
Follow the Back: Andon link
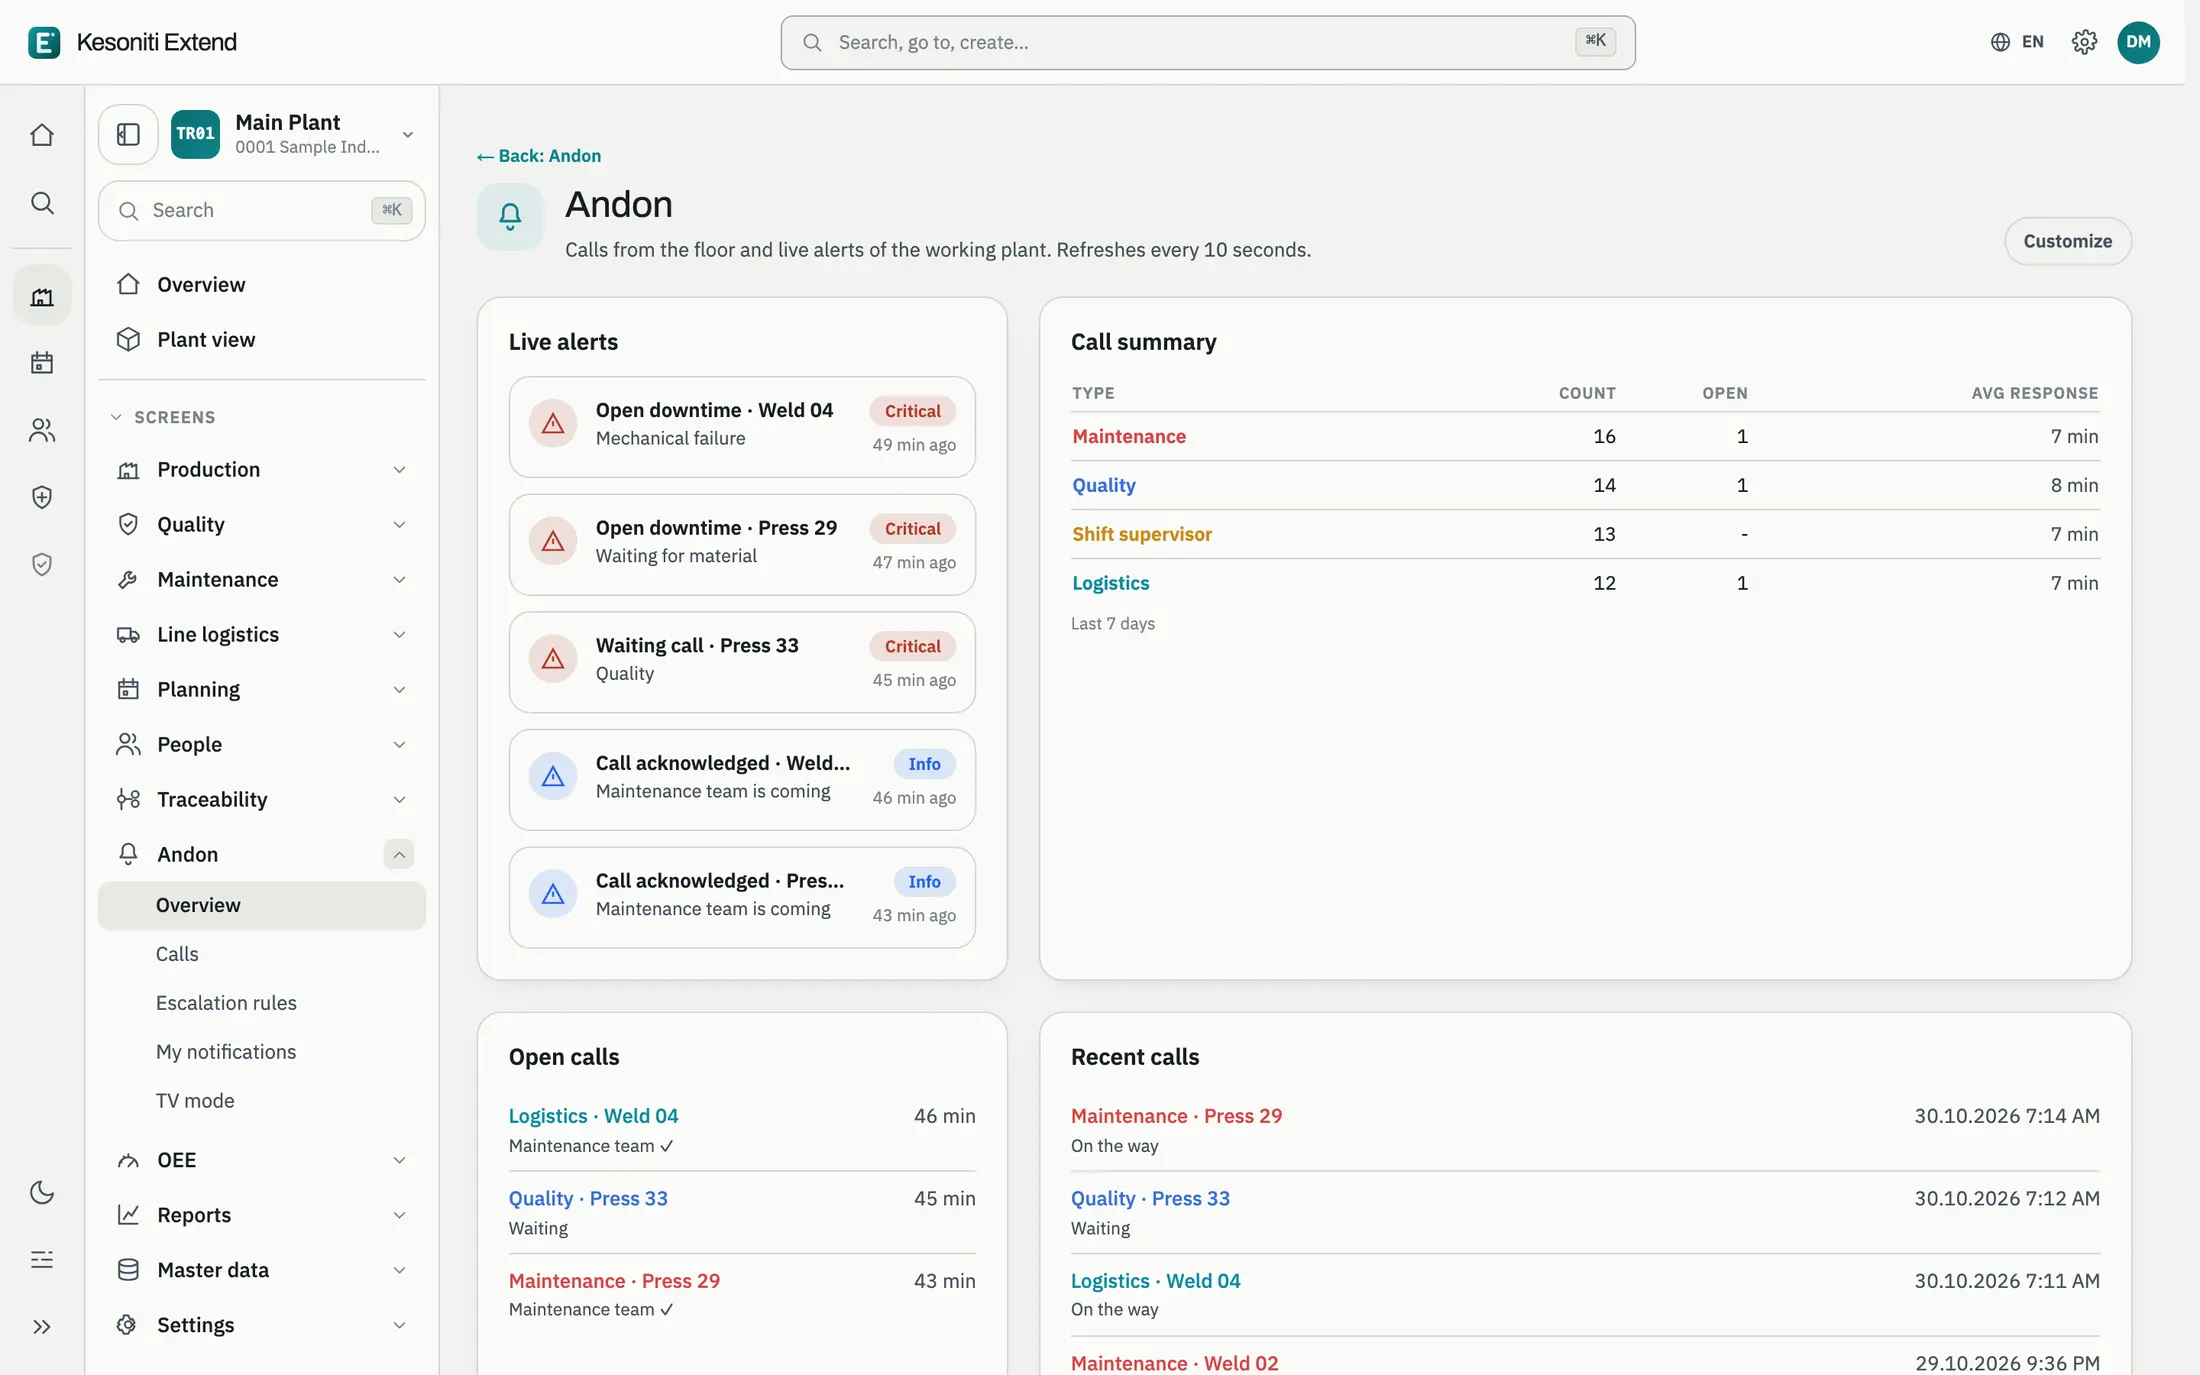tap(539, 156)
